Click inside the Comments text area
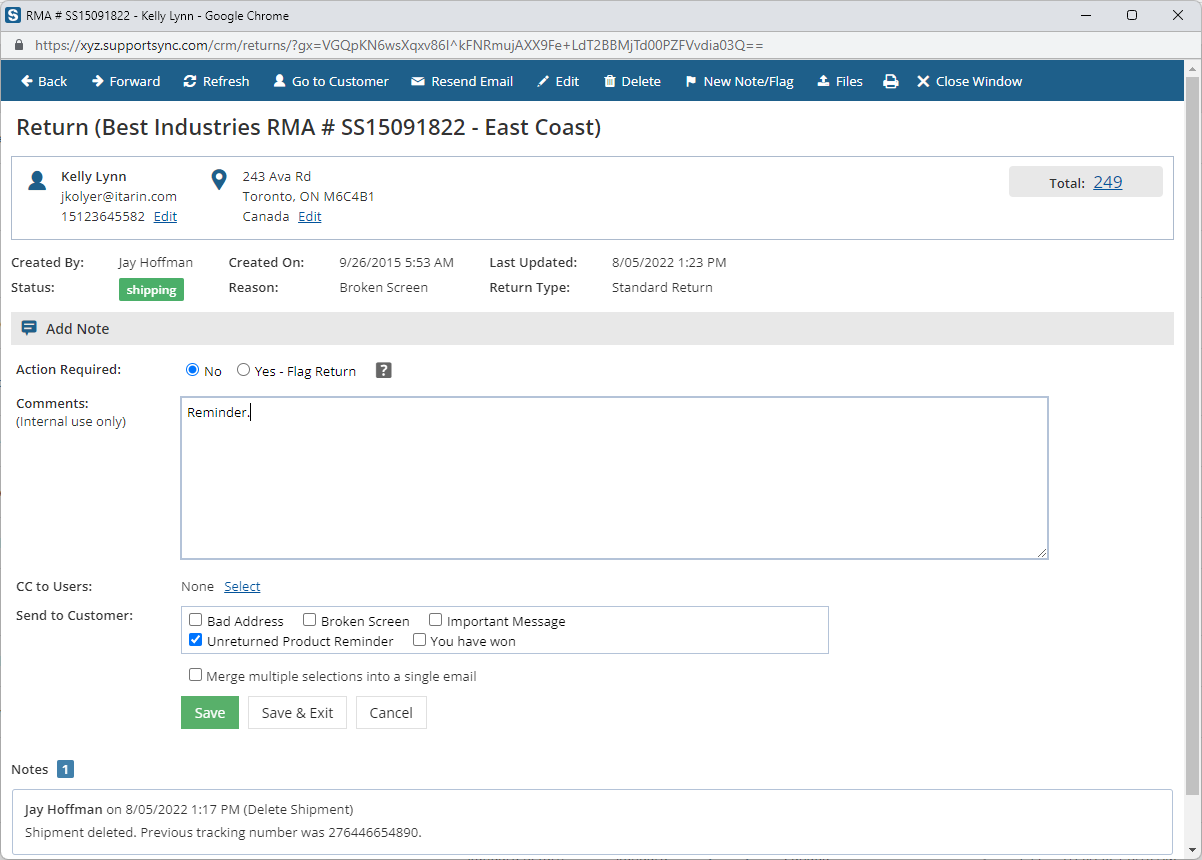Image resolution: width=1202 pixels, height=860 pixels. [x=614, y=478]
